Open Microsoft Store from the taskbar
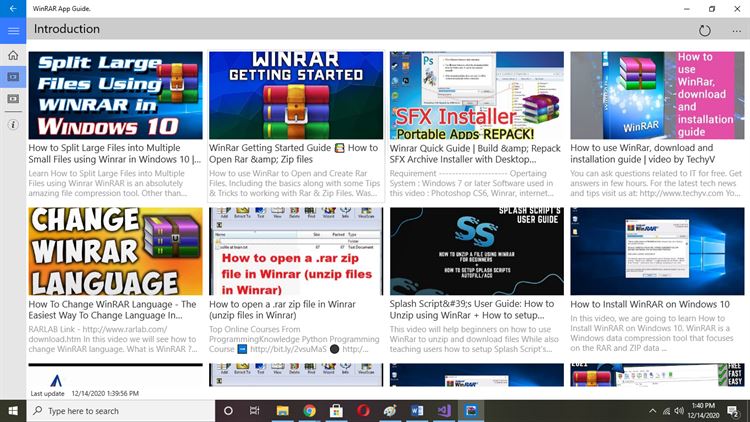Screen dimensions: 750x422 click(336, 411)
